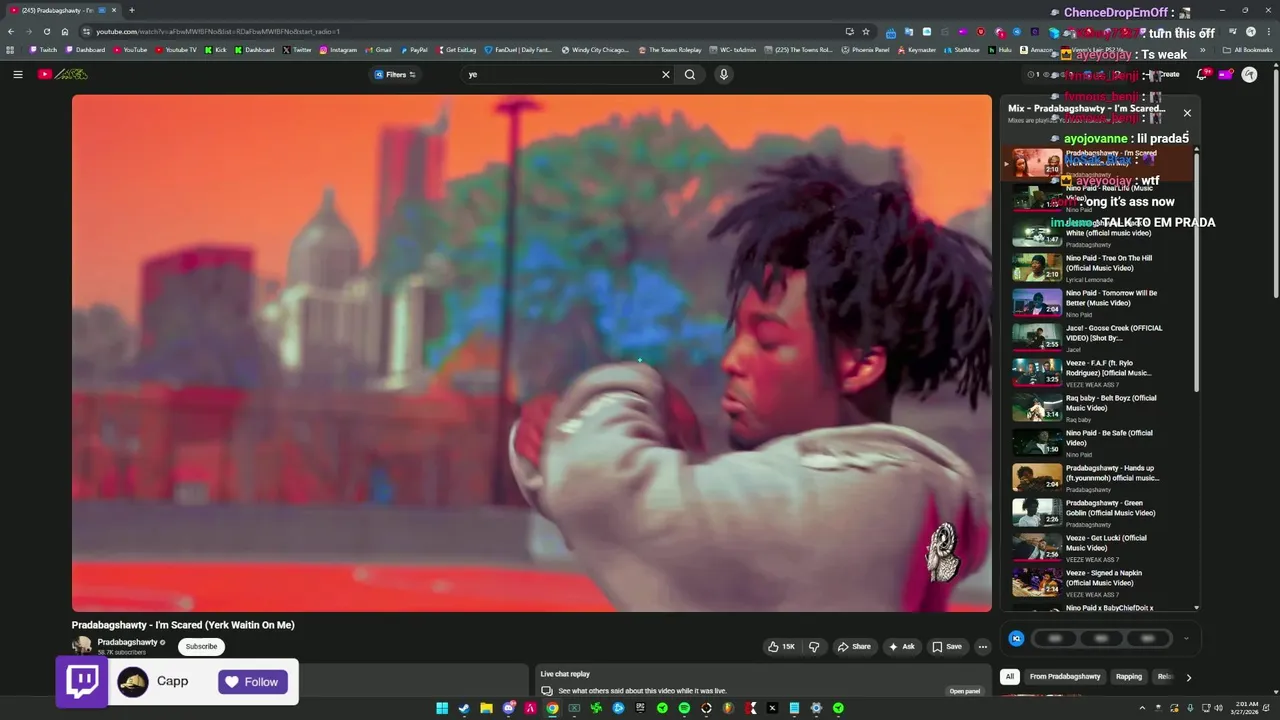Play "Pradabagshawty - Green Goblin" video
The image size is (1280, 720).
click(x=1098, y=513)
